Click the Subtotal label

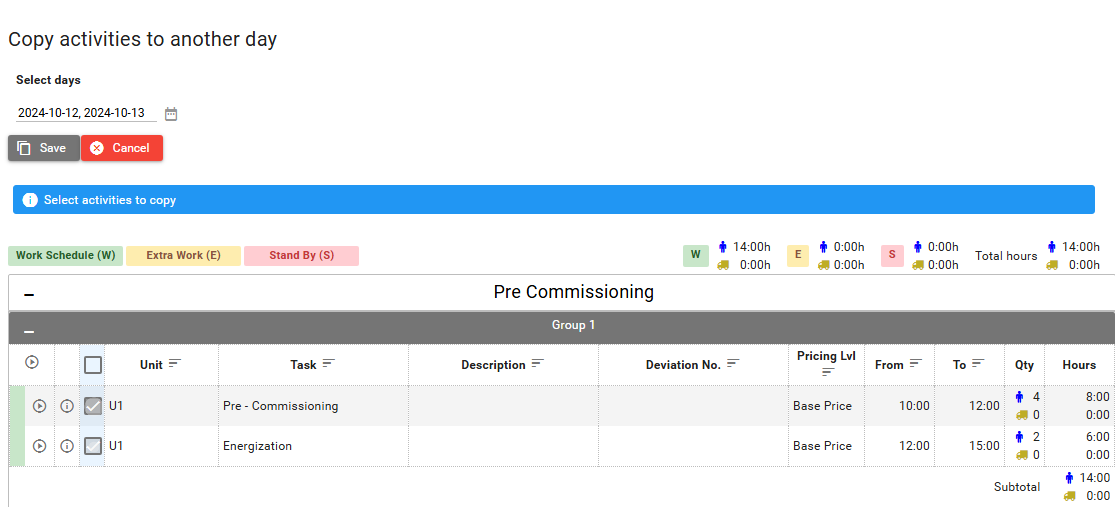pyautogui.click(x=1017, y=487)
